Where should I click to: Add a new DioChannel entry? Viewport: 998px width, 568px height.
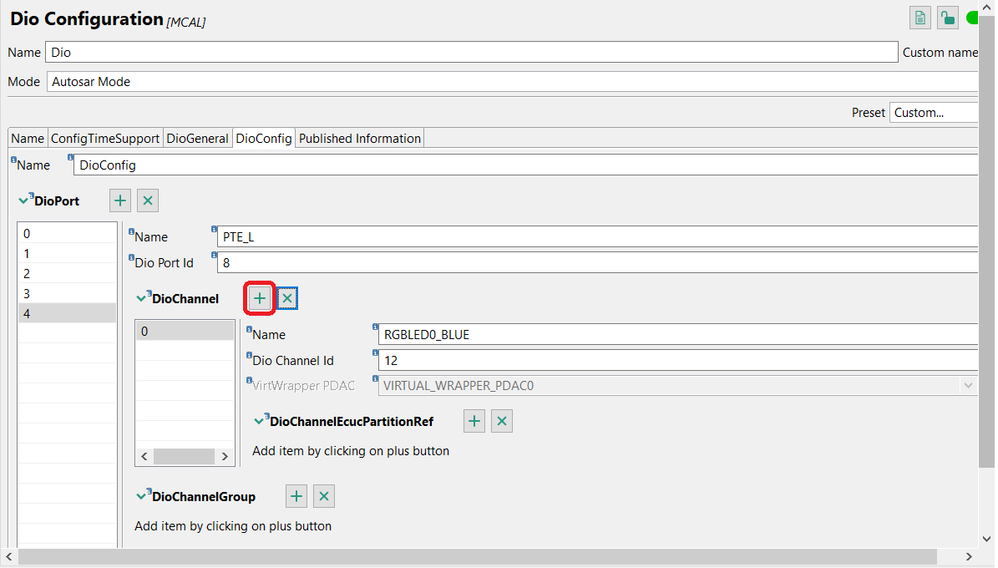click(x=260, y=298)
